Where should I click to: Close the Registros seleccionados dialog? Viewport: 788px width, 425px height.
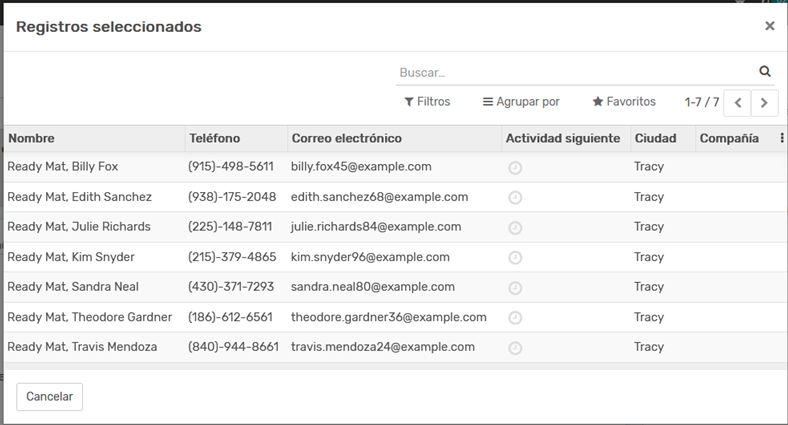click(x=769, y=26)
